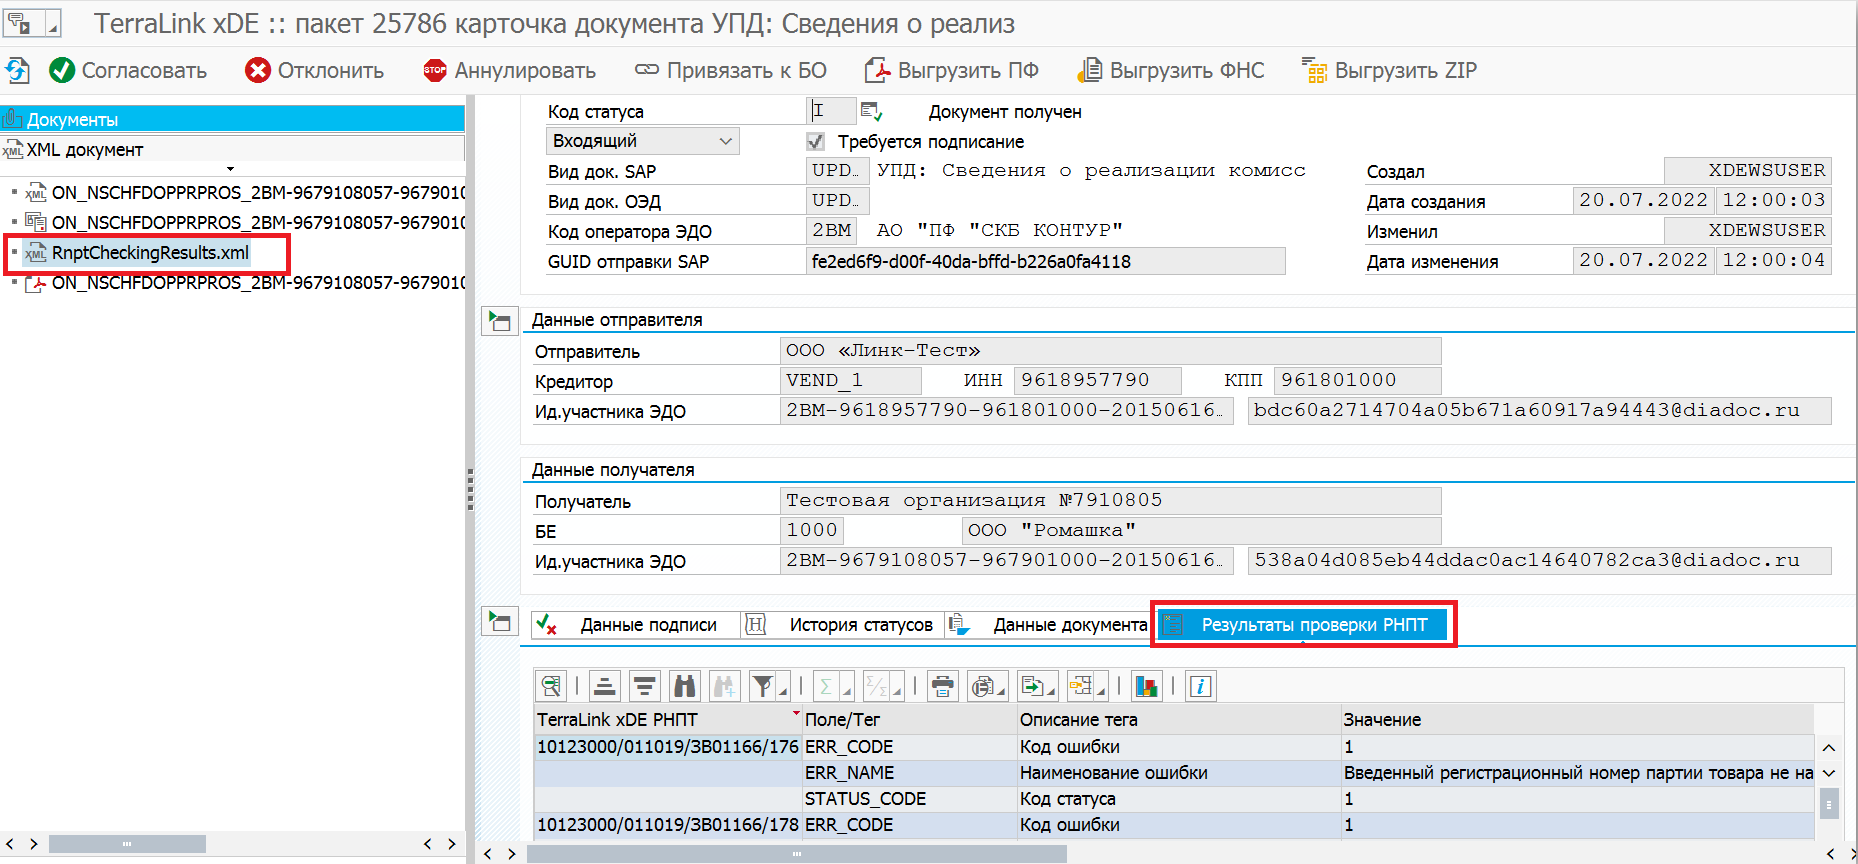The width and height of the screenshot is (1858, 864).
Task: Click the Details magnifier icon in grid toolbar
Action: point(551,686)
